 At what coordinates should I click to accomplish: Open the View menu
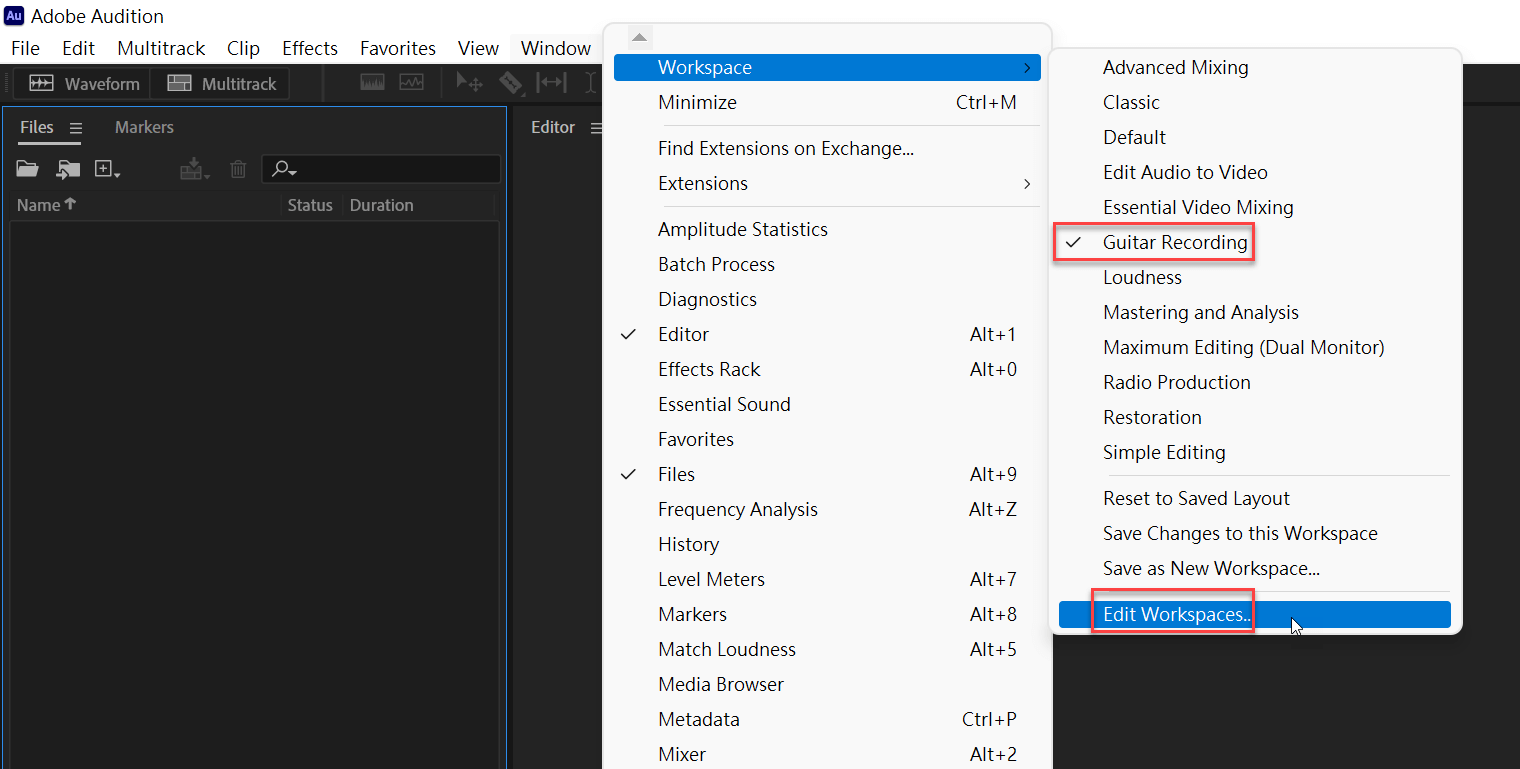point(478,48)
